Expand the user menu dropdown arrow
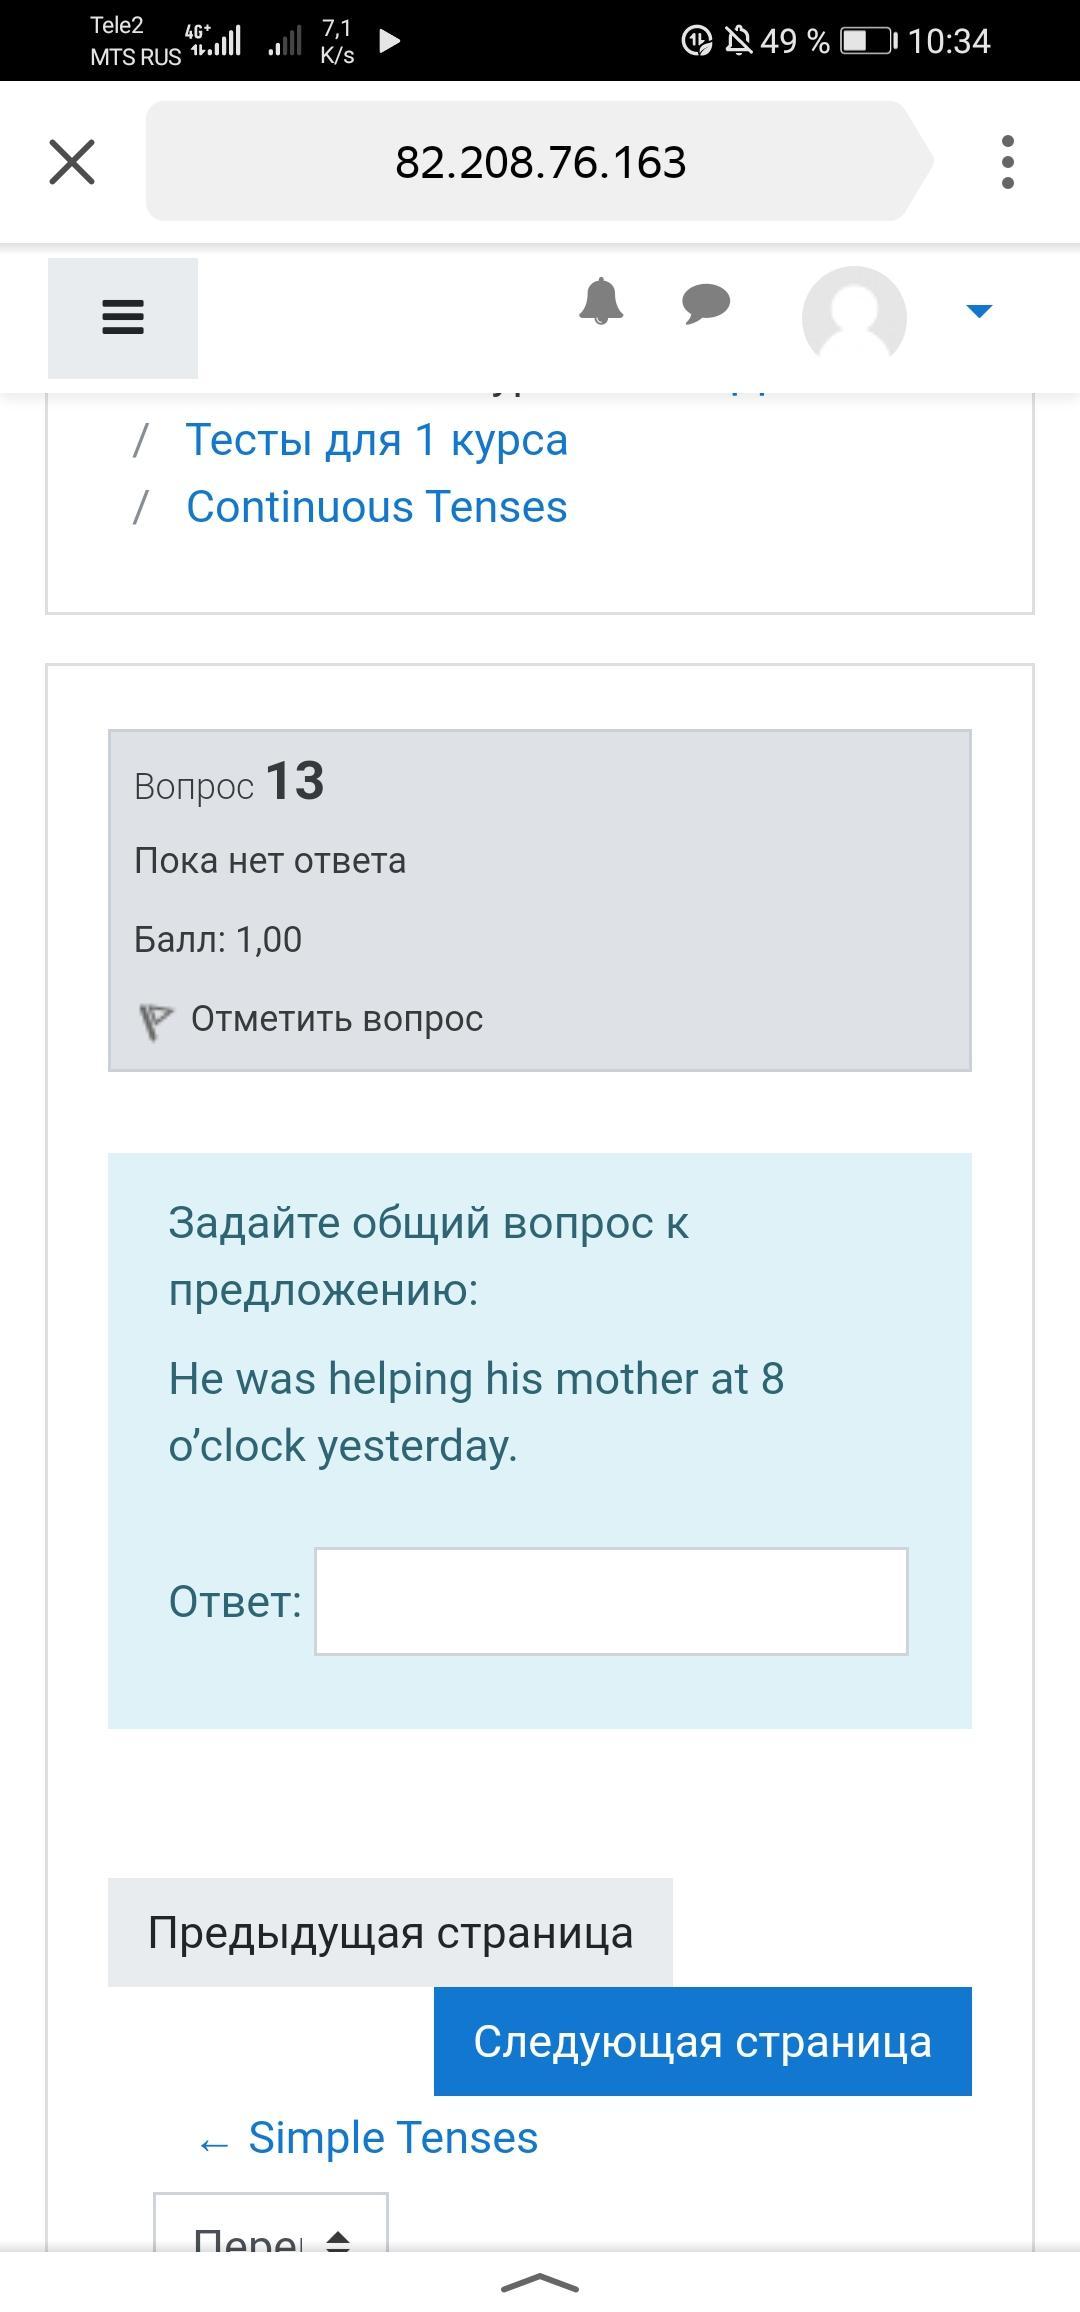The image size is (1080, 2312). tap(979, 311)
